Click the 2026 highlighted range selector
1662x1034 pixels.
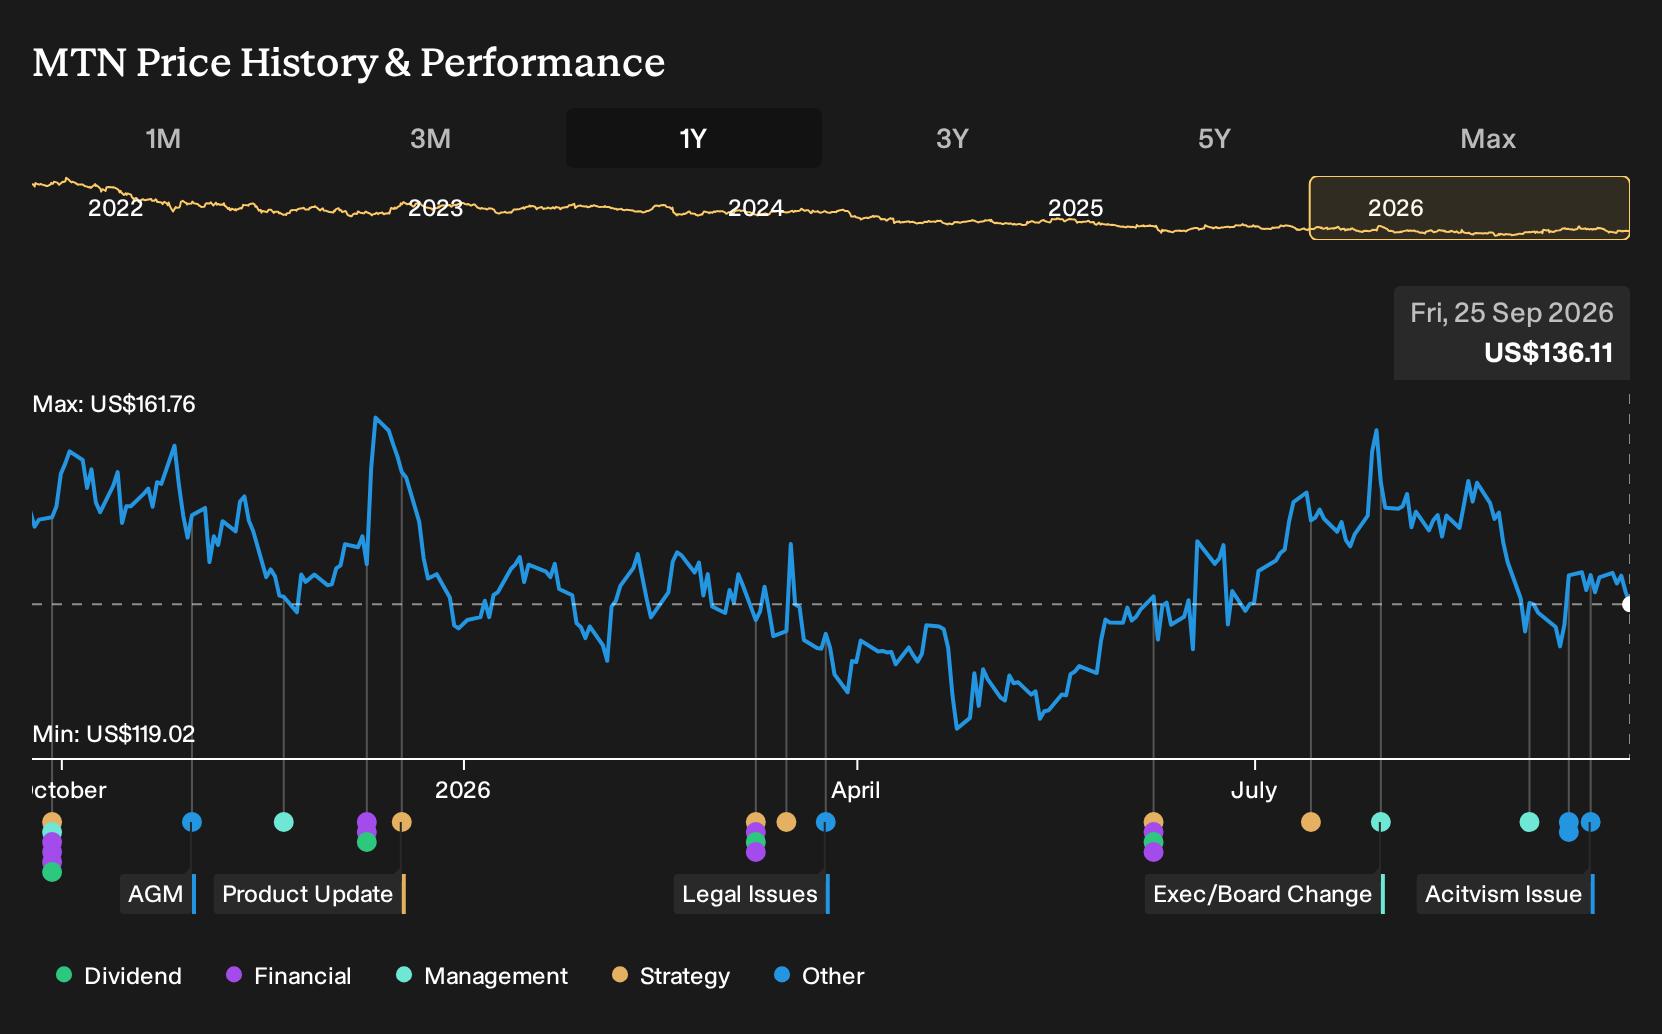point(1469,208)
